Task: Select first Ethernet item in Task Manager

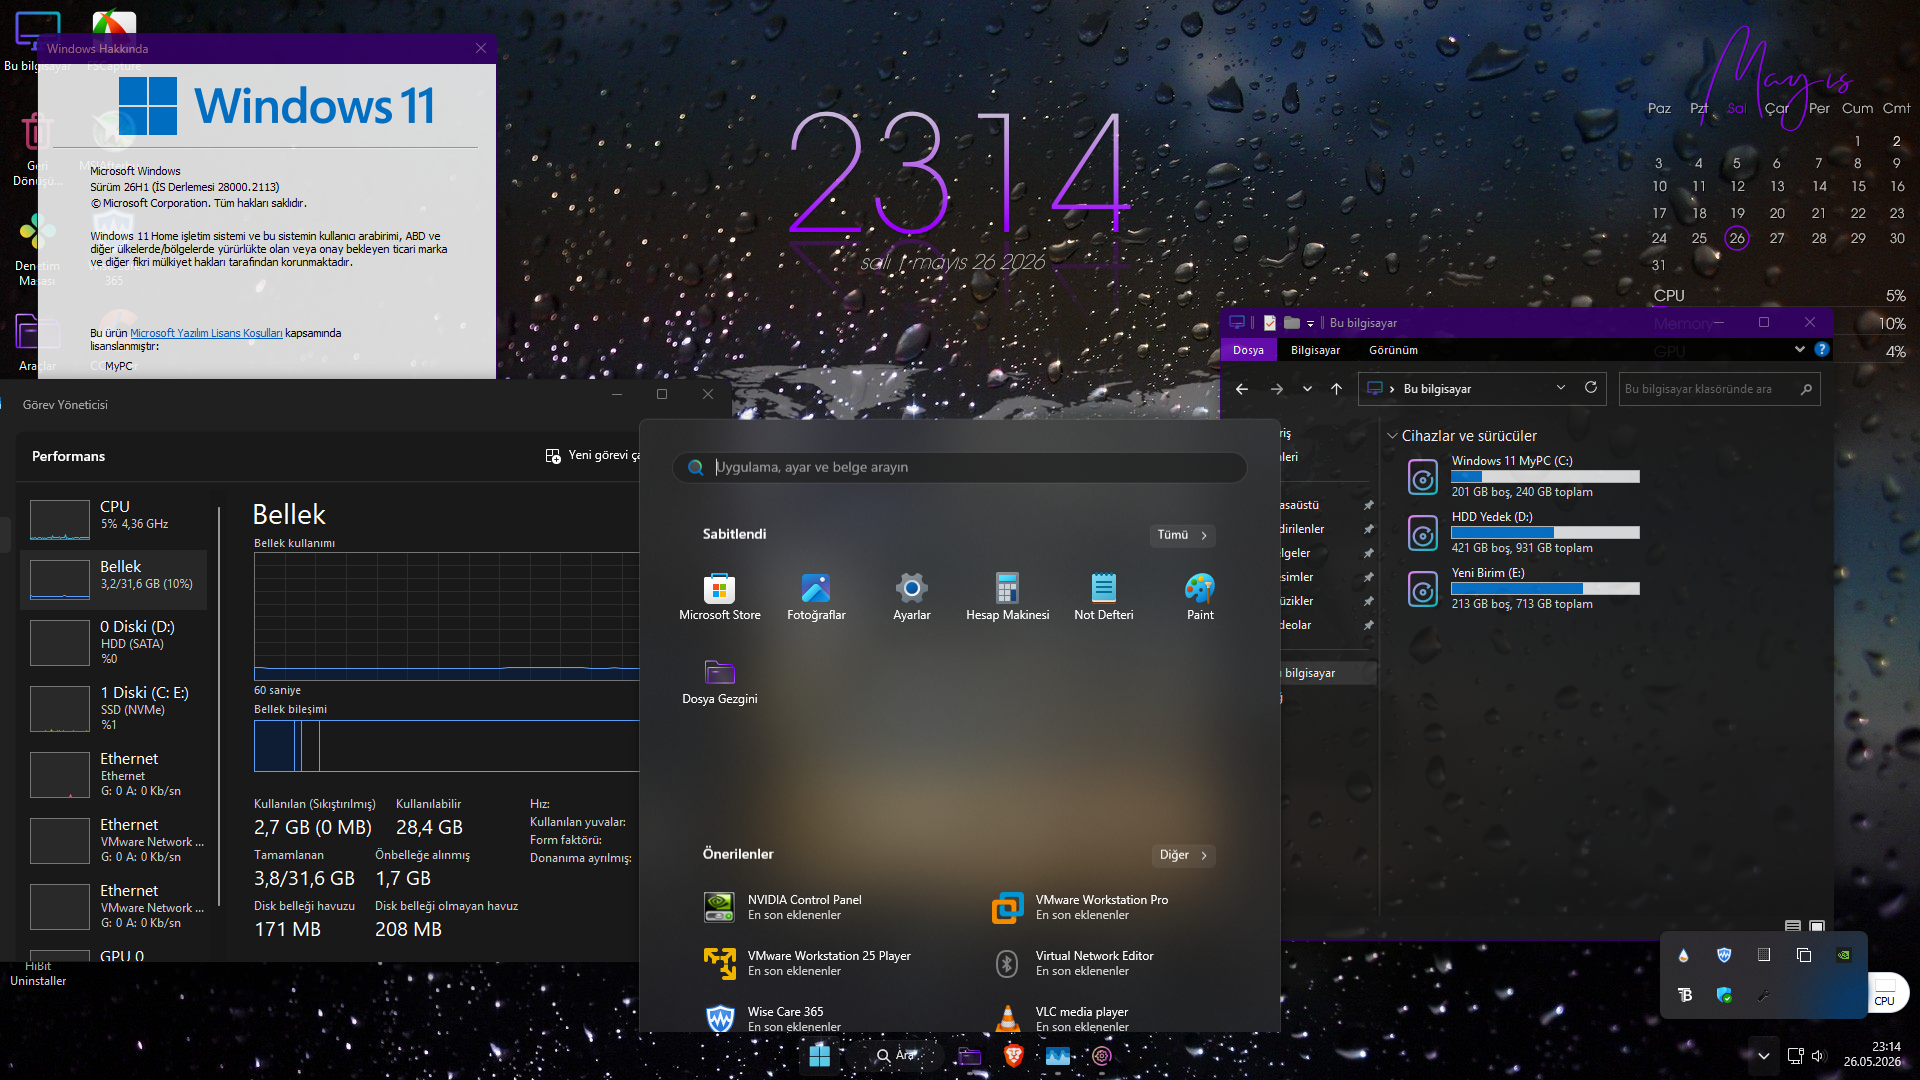Action: pyautogui.click(x=114, y=774)
